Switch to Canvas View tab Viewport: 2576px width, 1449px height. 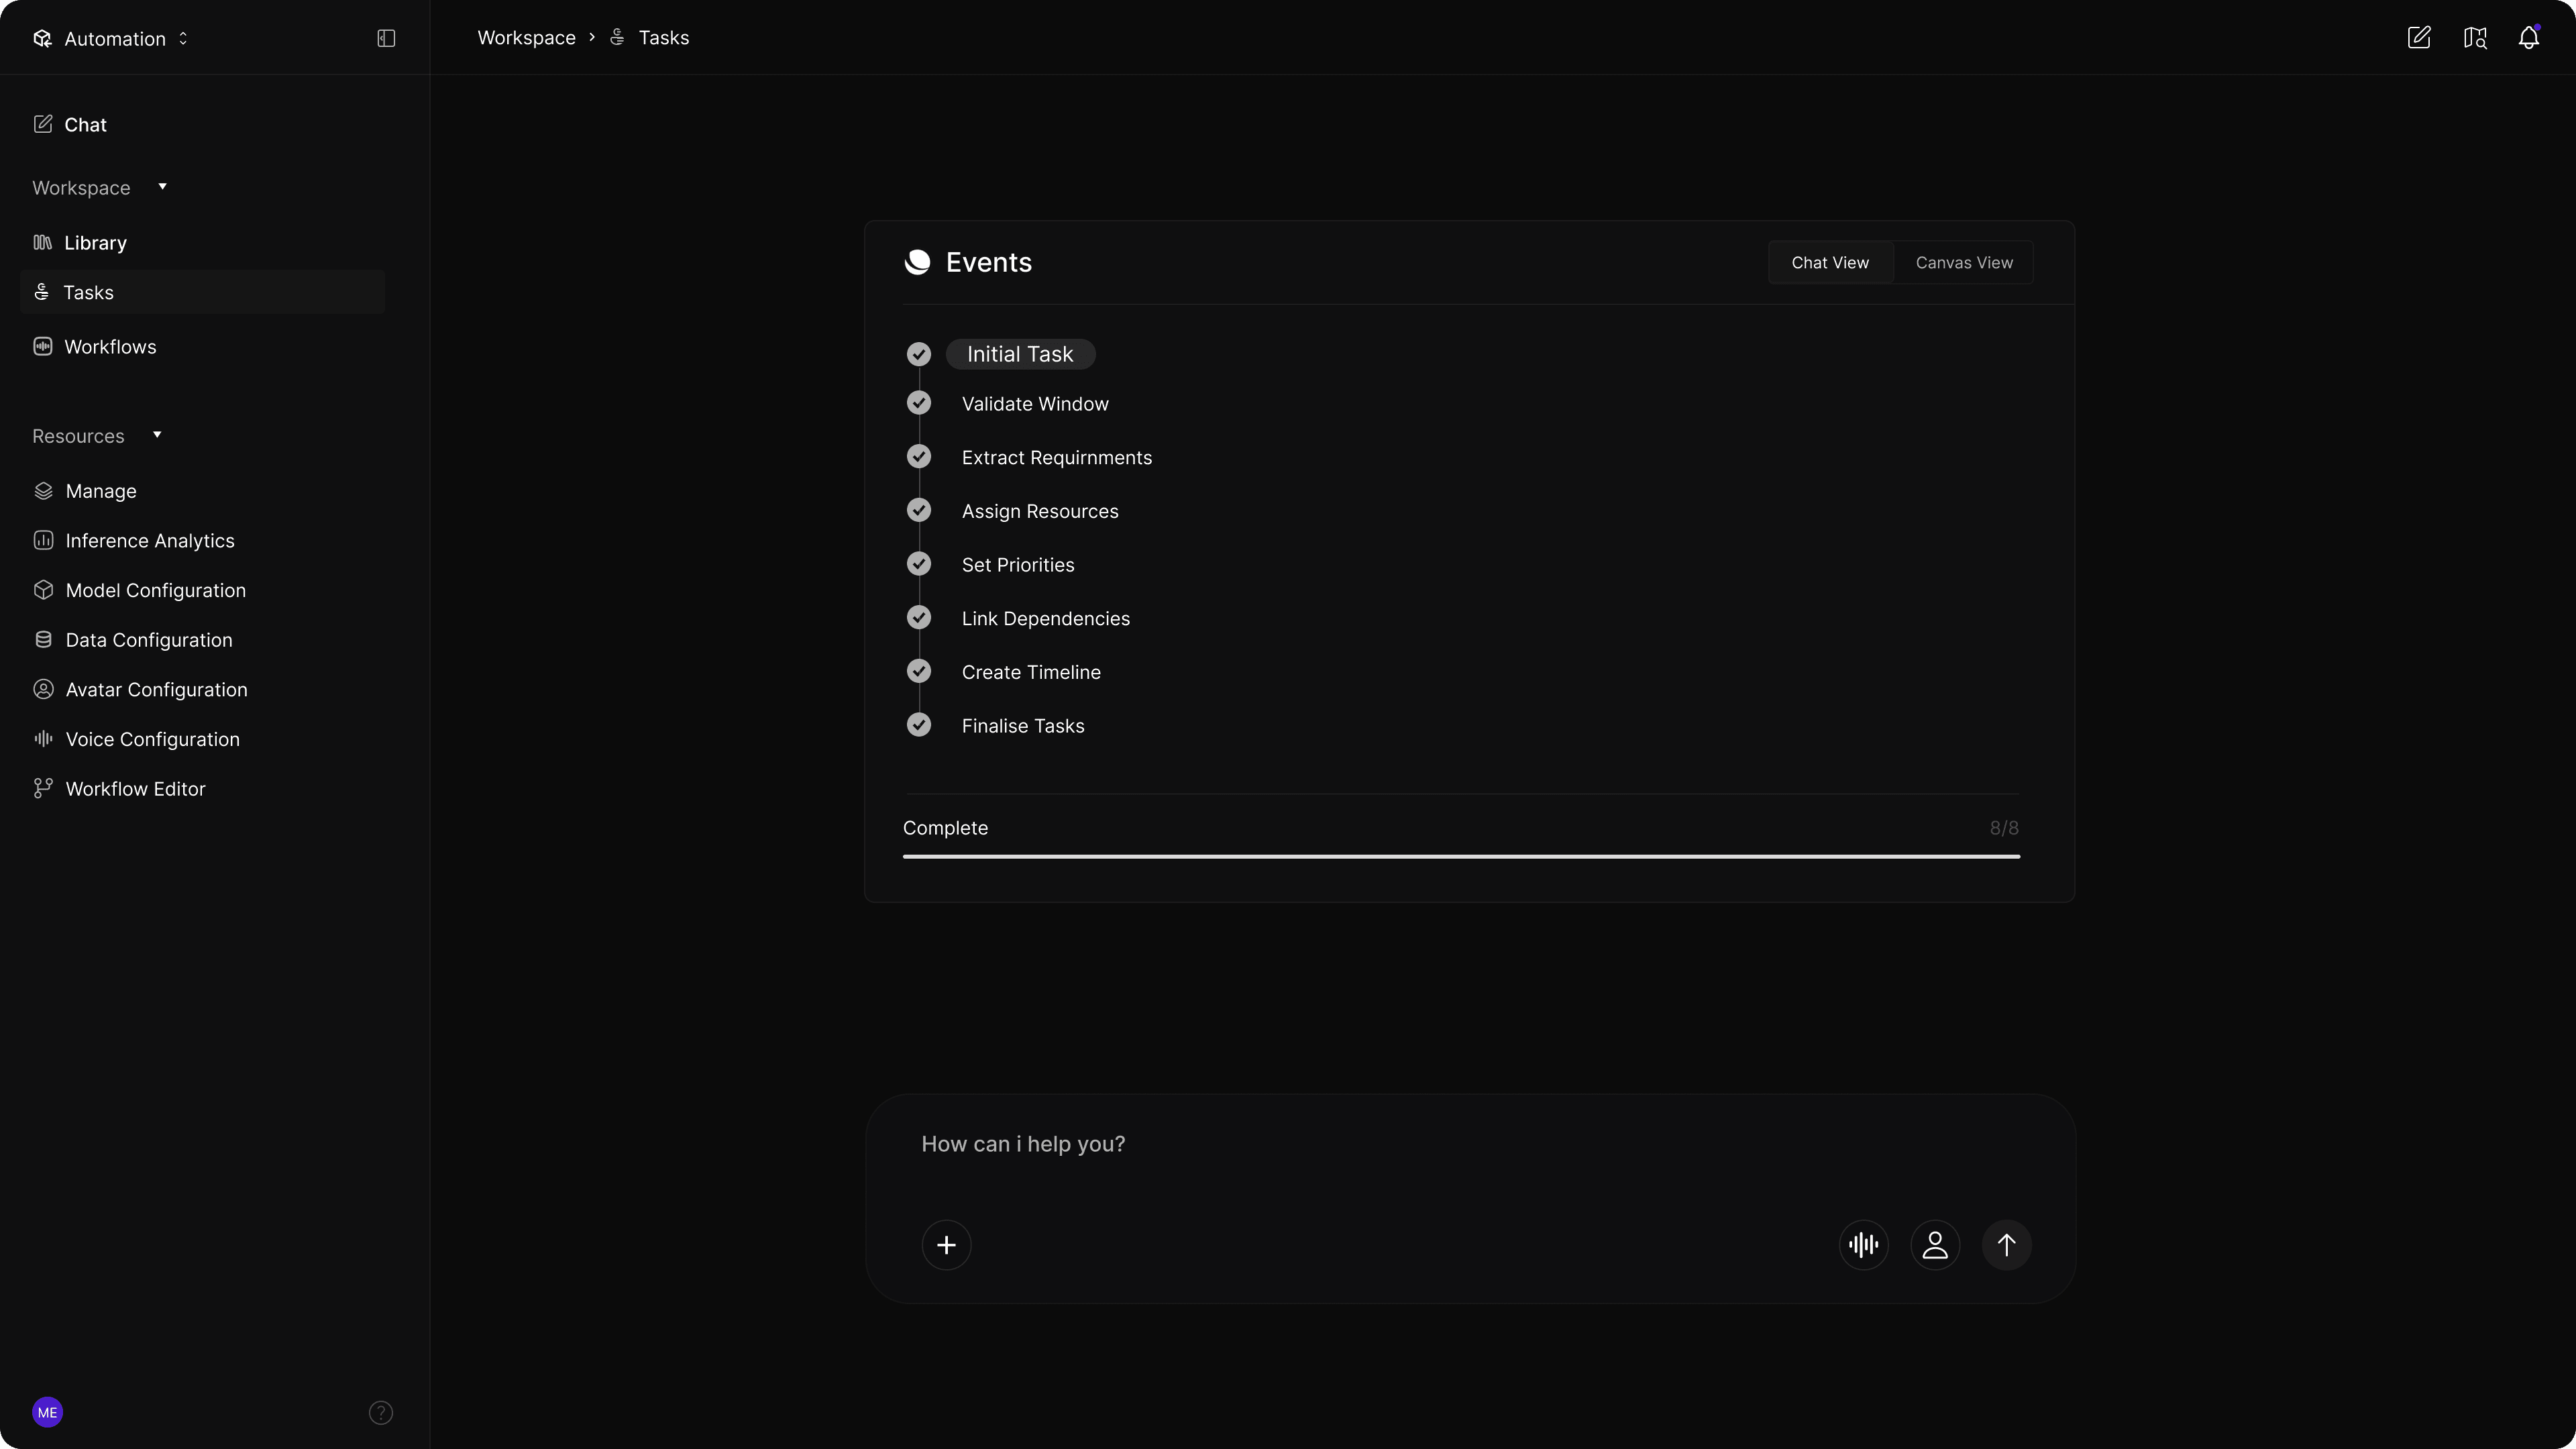(1963, 263)
